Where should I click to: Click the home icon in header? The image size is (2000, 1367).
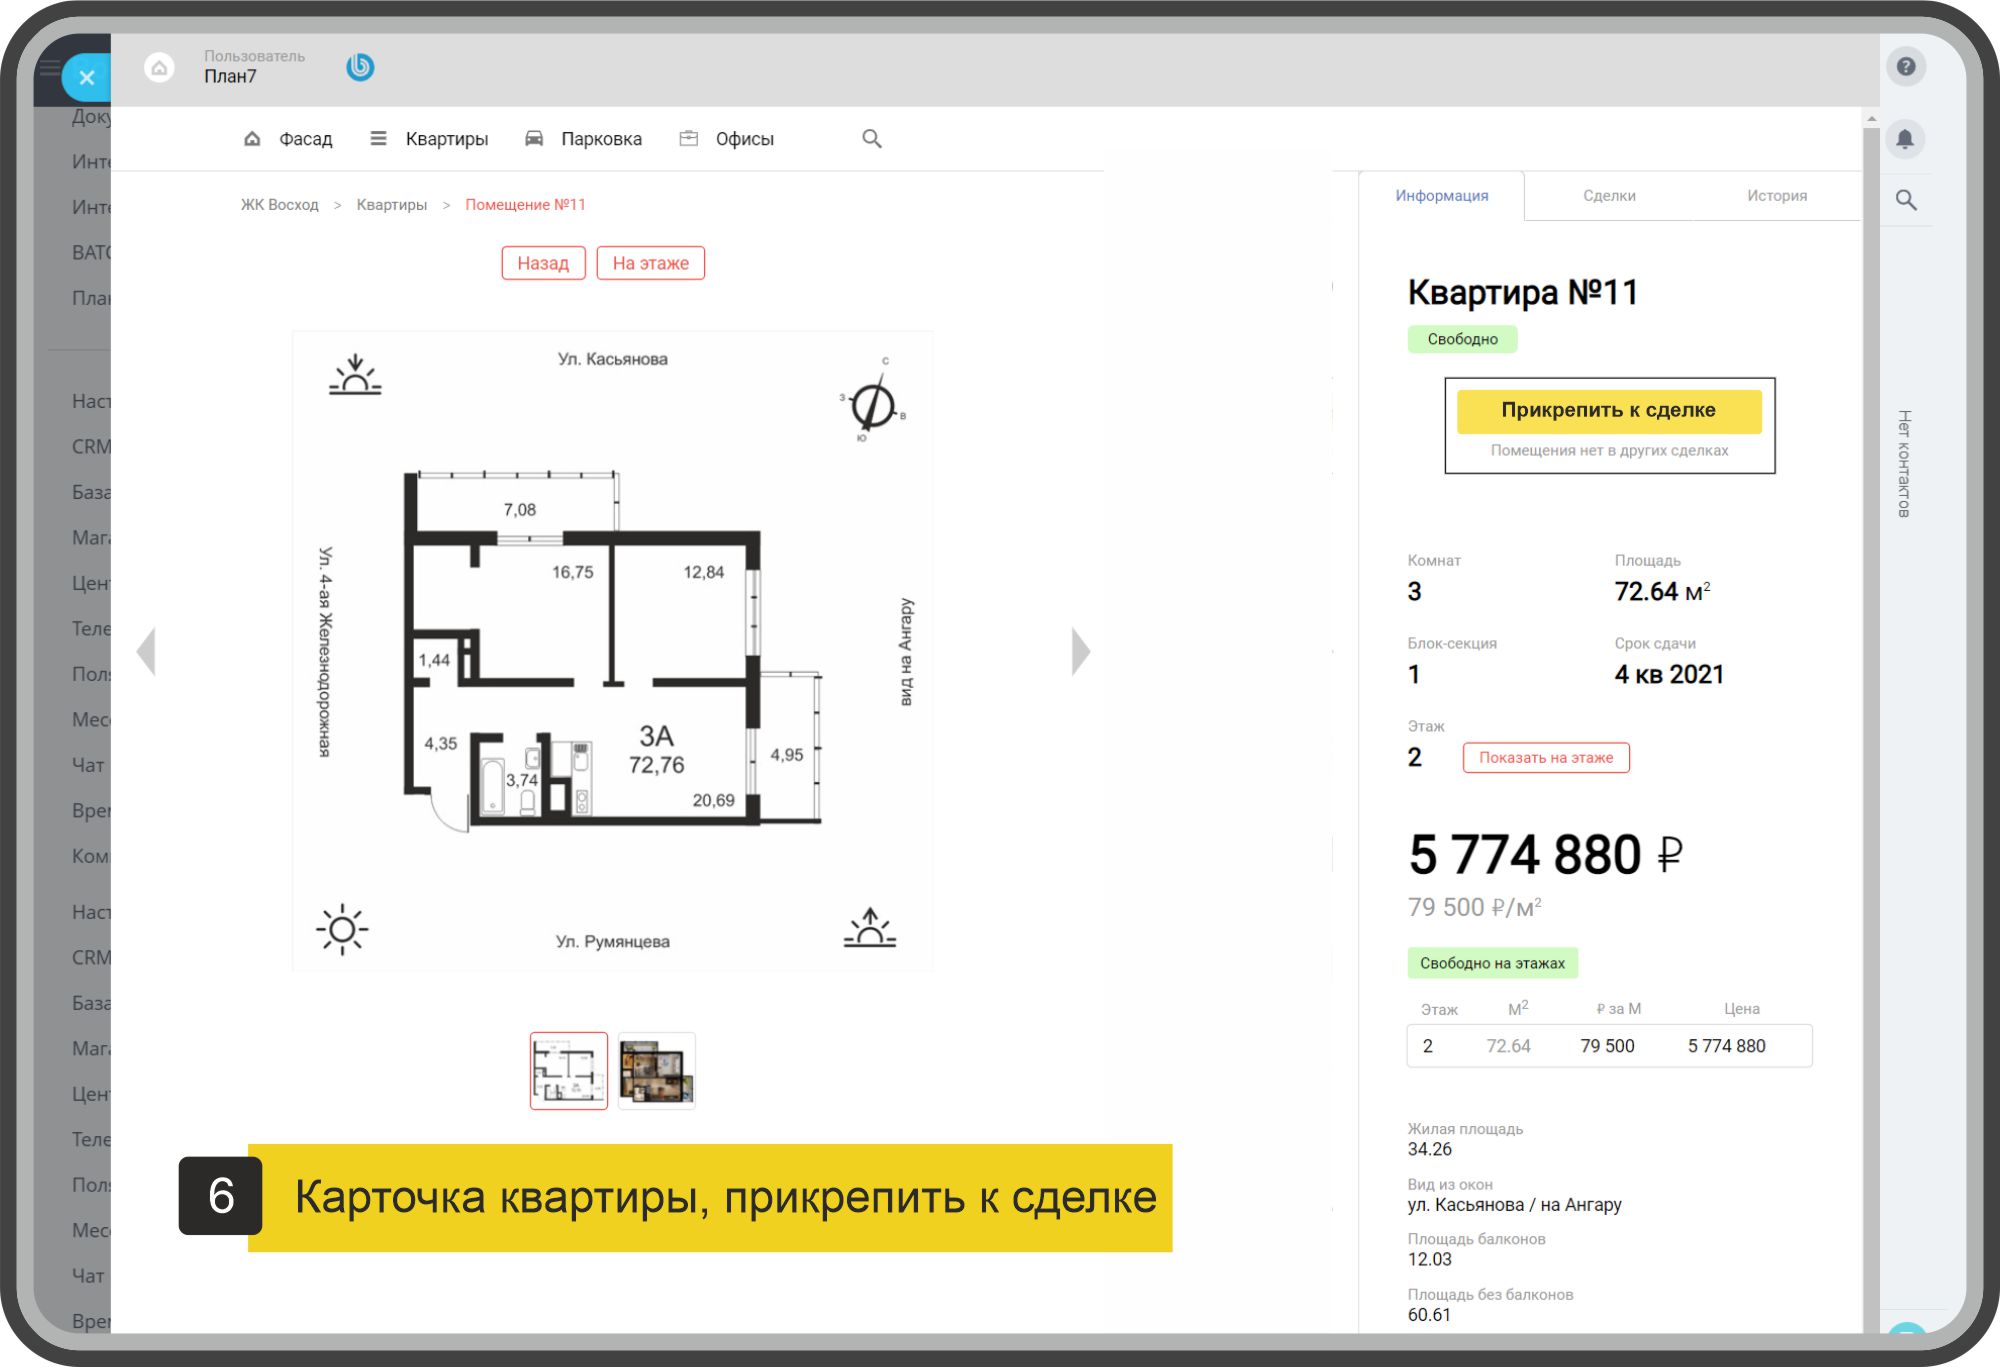tap(159, 67)
